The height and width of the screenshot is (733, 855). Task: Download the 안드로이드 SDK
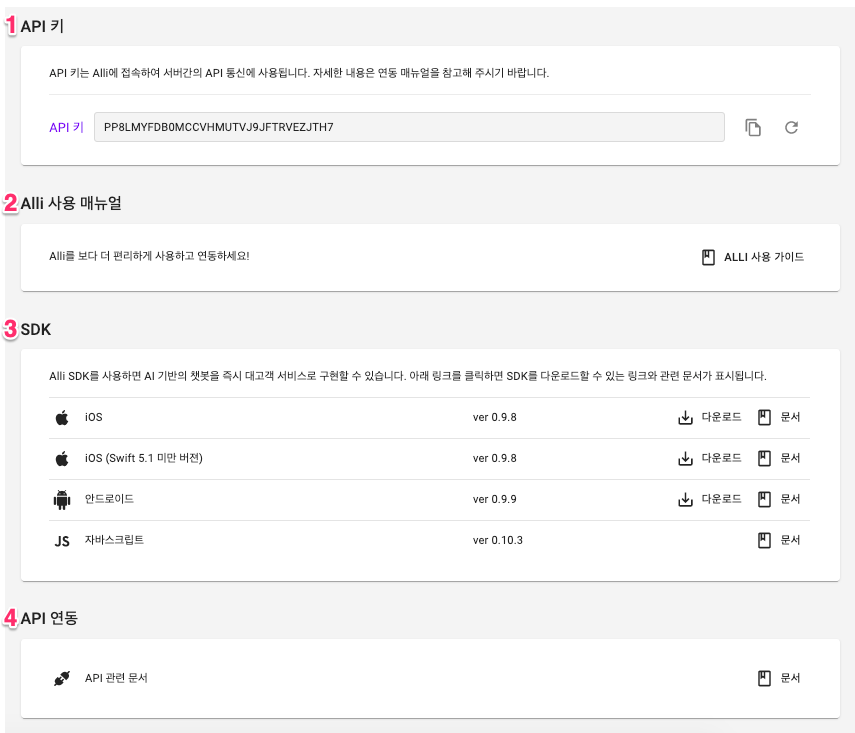pos(709,499)
